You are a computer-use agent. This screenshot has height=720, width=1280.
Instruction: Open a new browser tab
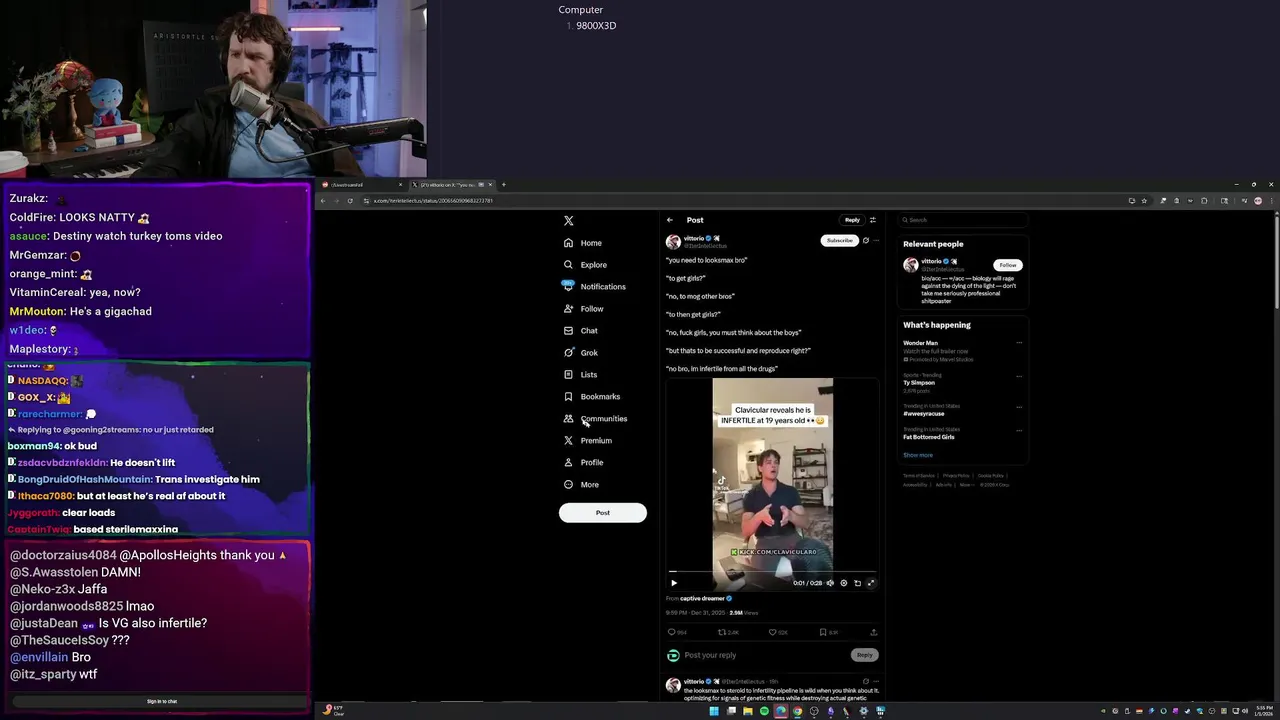point(504,185)
